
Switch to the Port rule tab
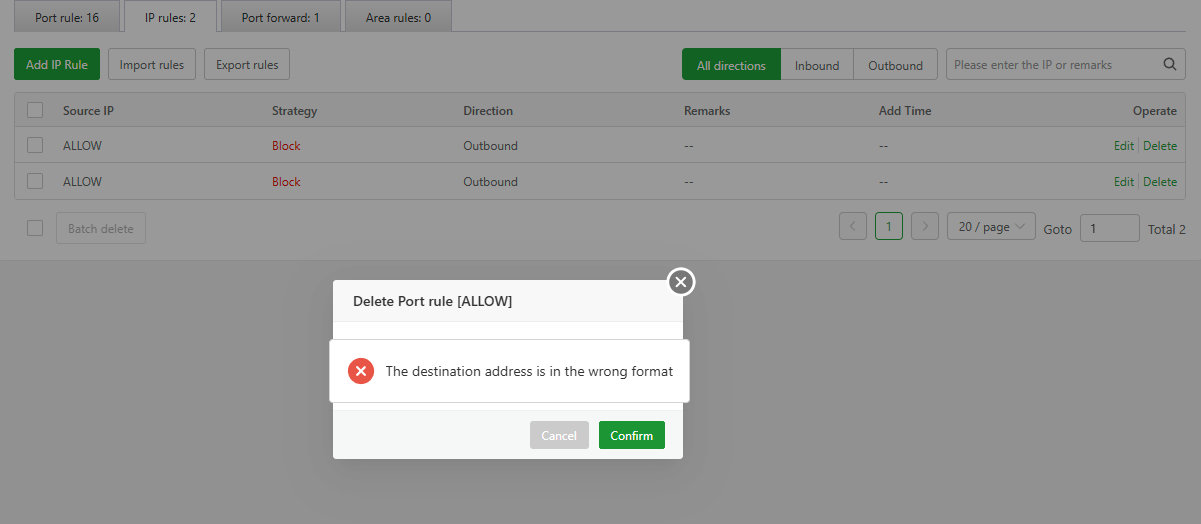point(67,17)
